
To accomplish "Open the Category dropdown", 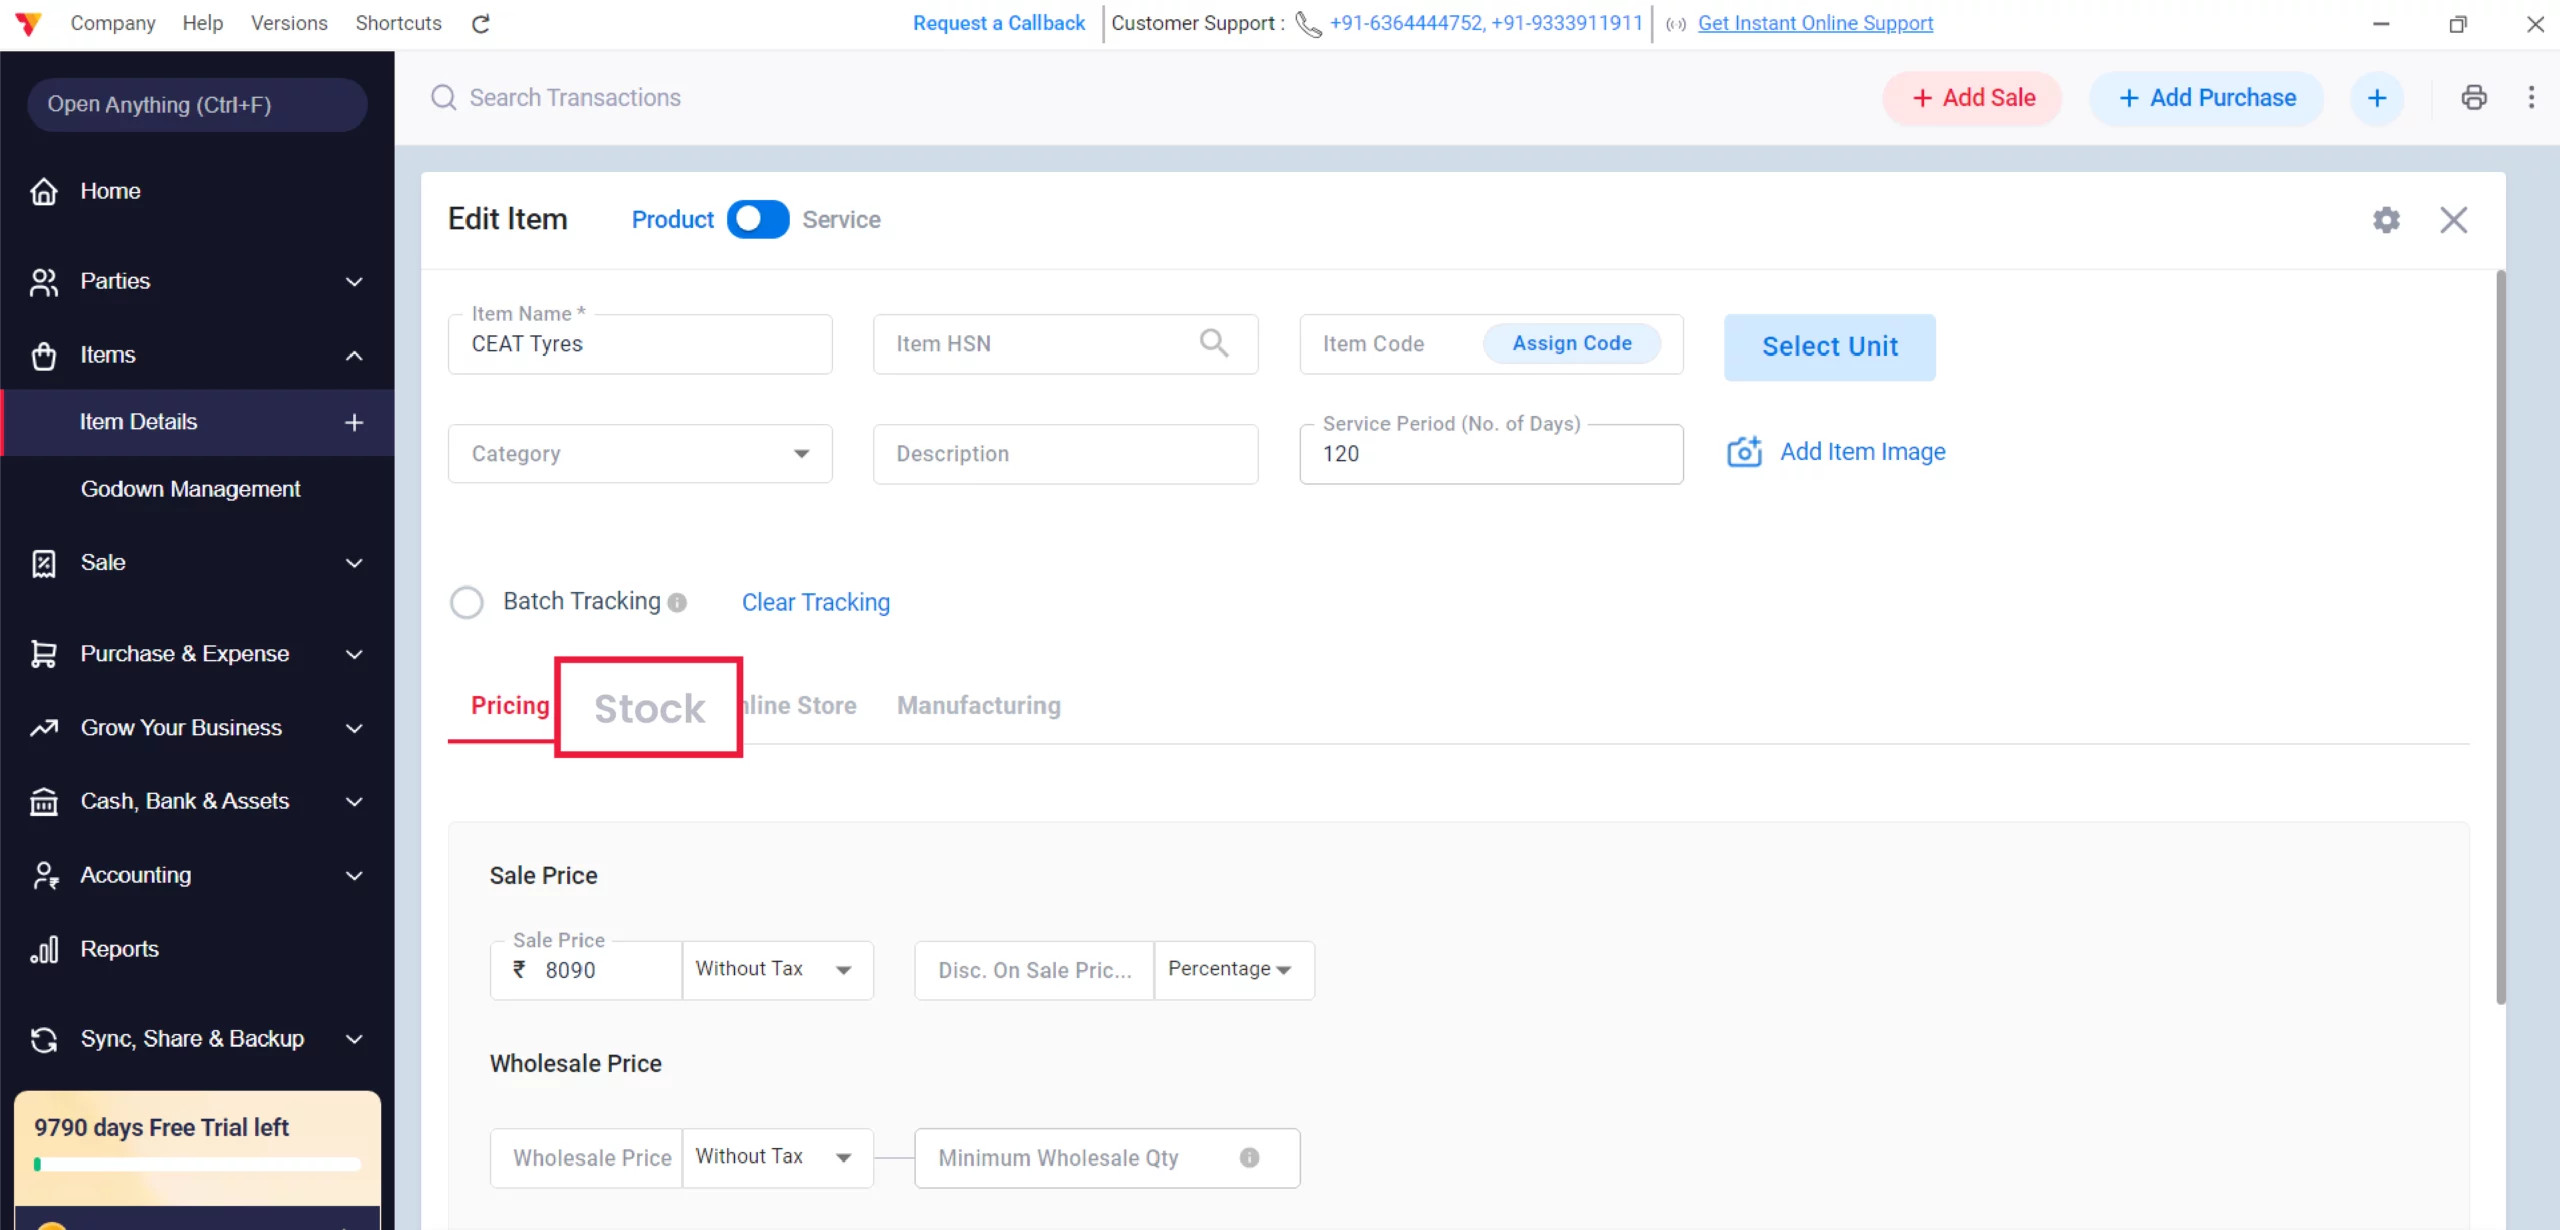I will (x=800, y=453).
